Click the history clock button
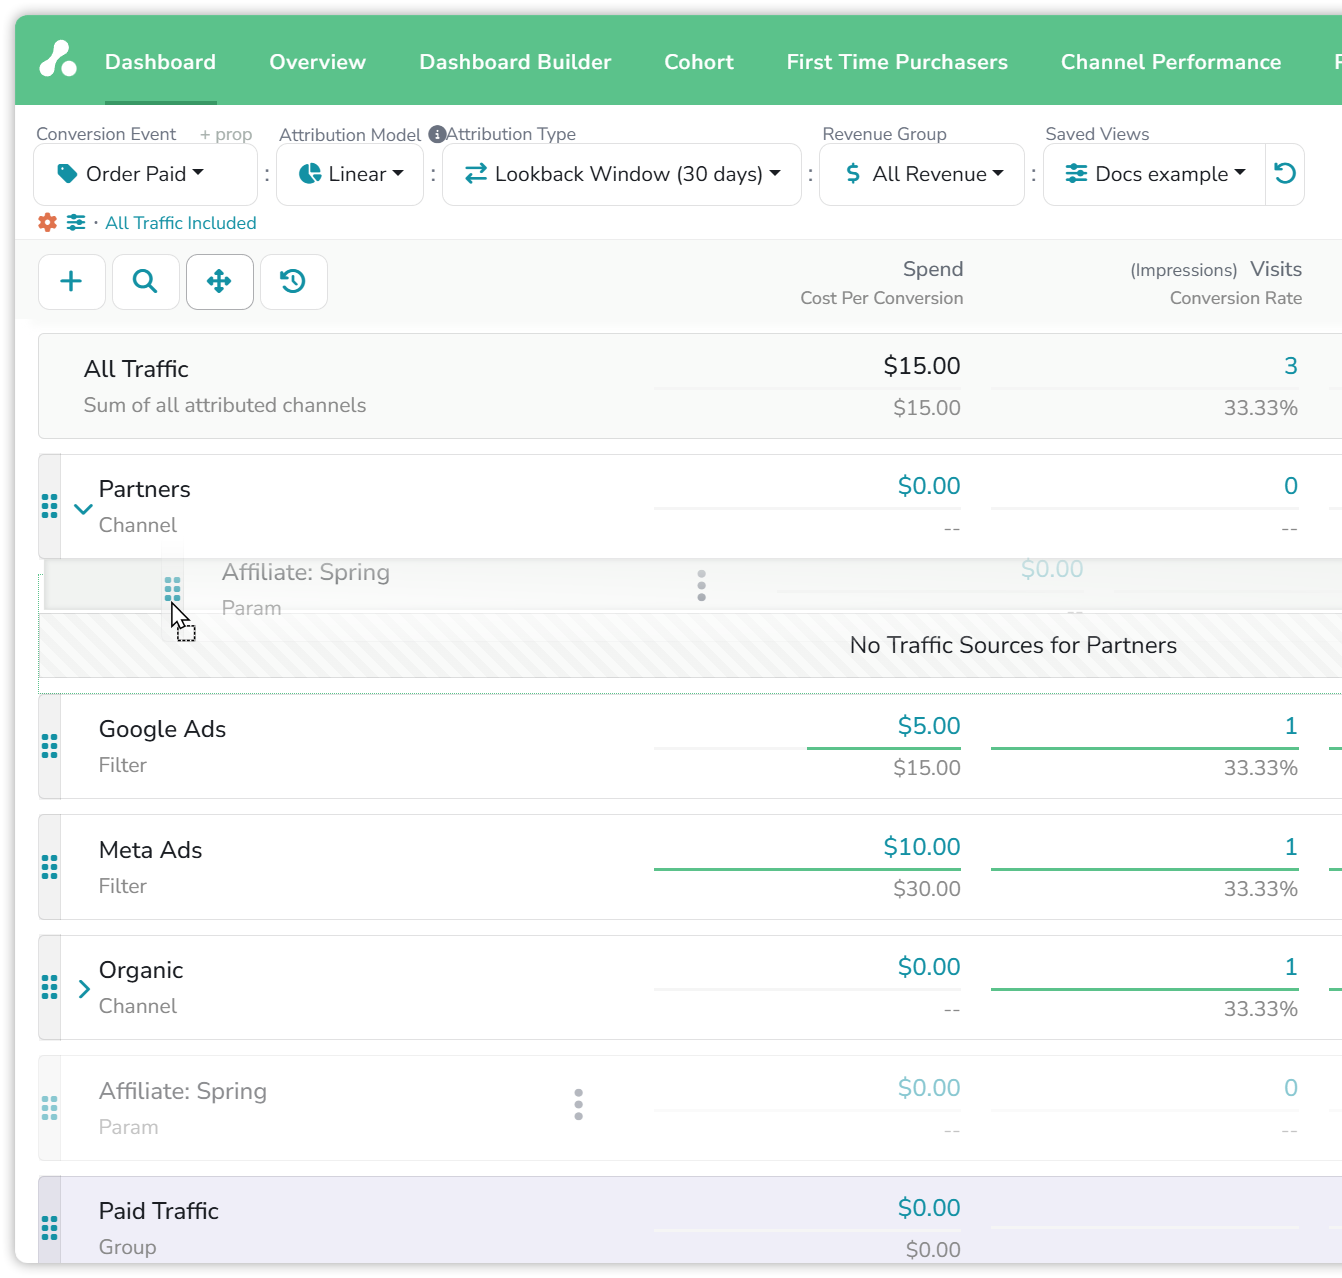 (294, 282)
